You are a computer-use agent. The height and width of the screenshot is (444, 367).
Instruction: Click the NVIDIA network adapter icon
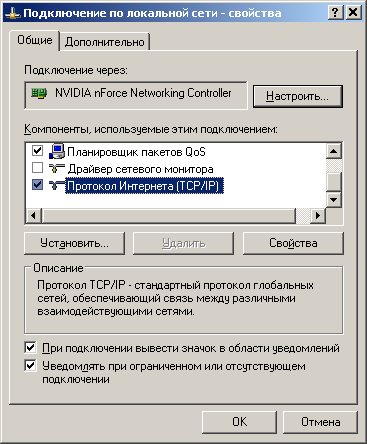pyautogui.click(x=39, y=94)
